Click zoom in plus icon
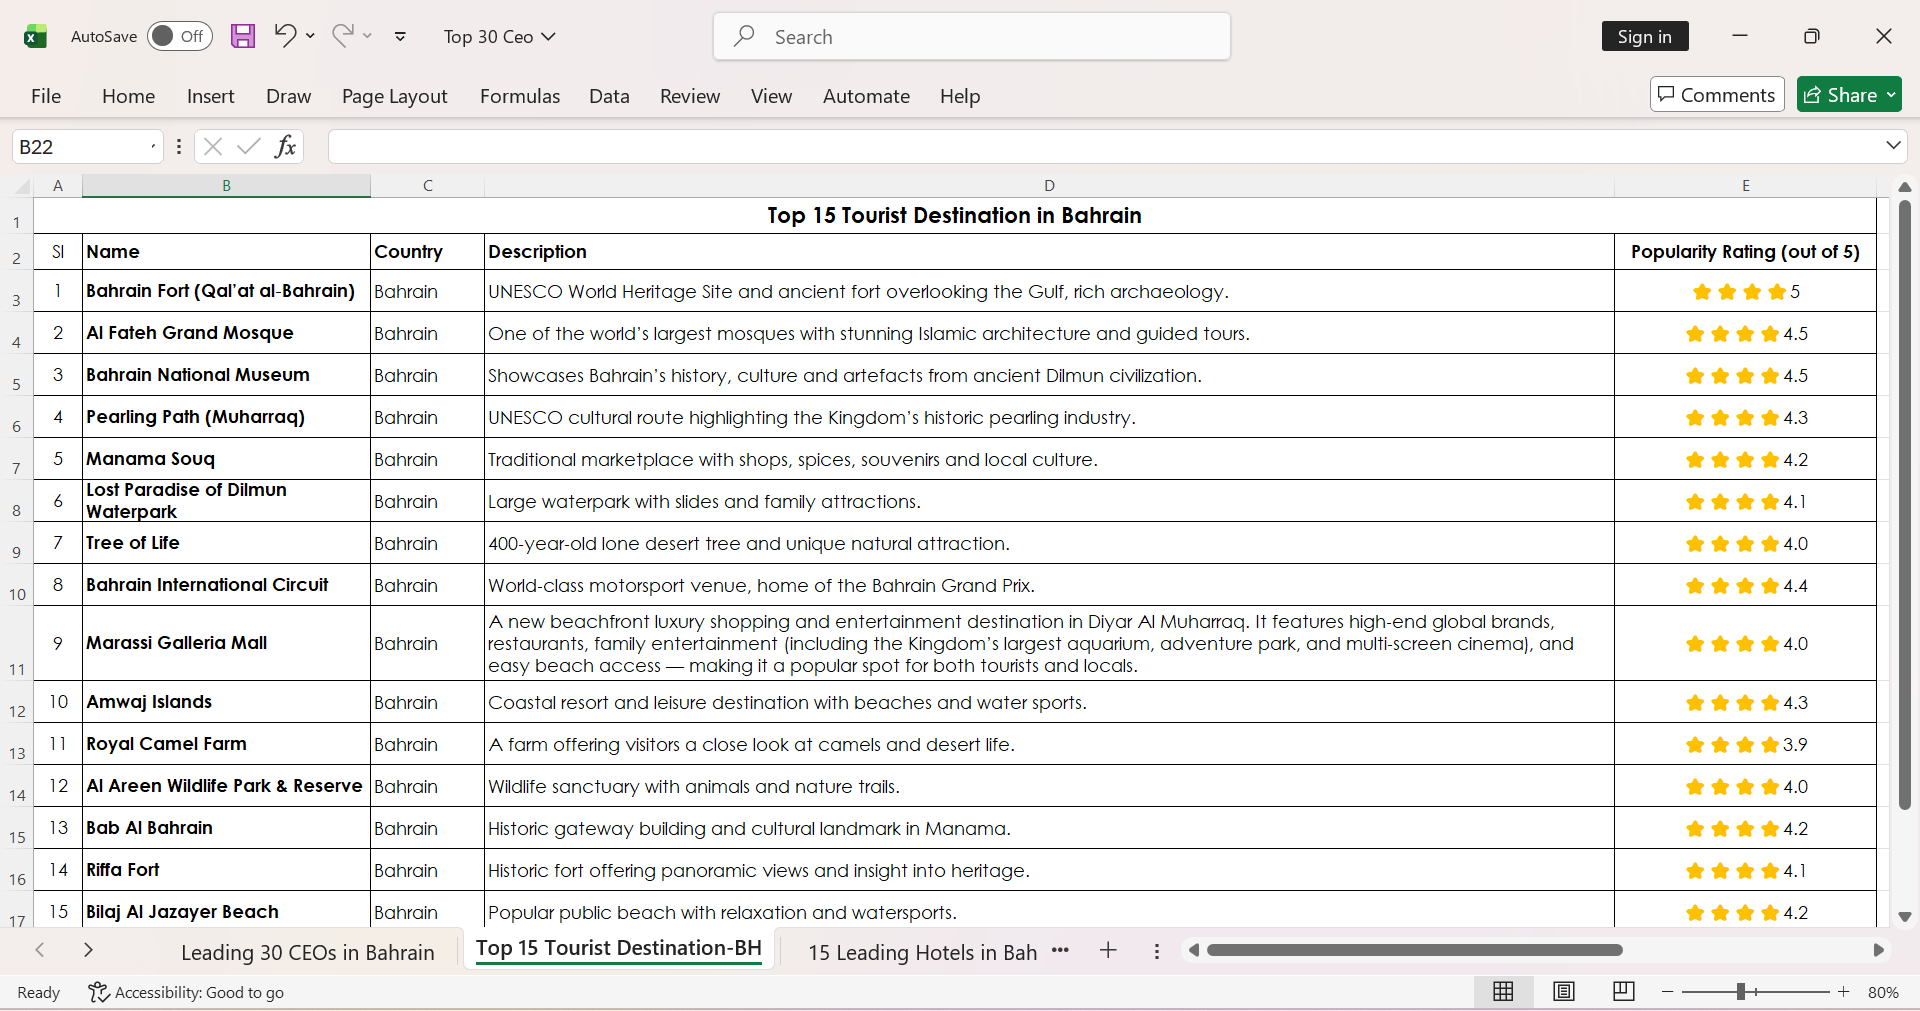The width and height of the screenshot is (1920, 1011). 1844,991
